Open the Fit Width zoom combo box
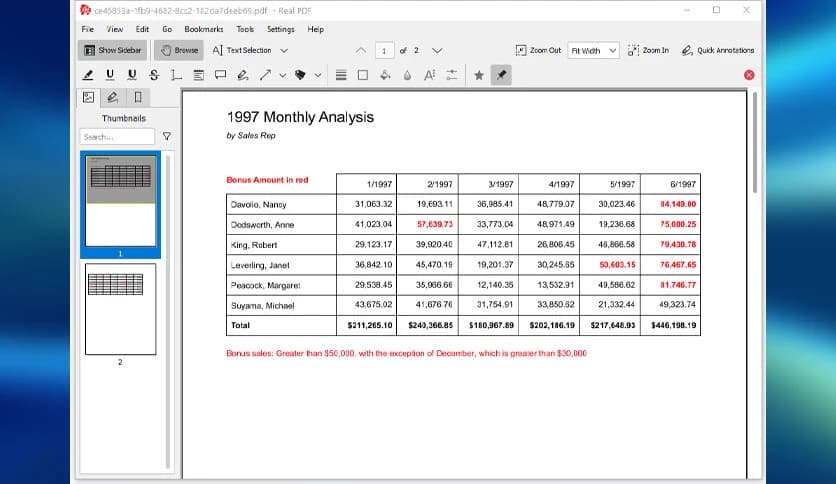836x484 pixels. pos(593,50)
